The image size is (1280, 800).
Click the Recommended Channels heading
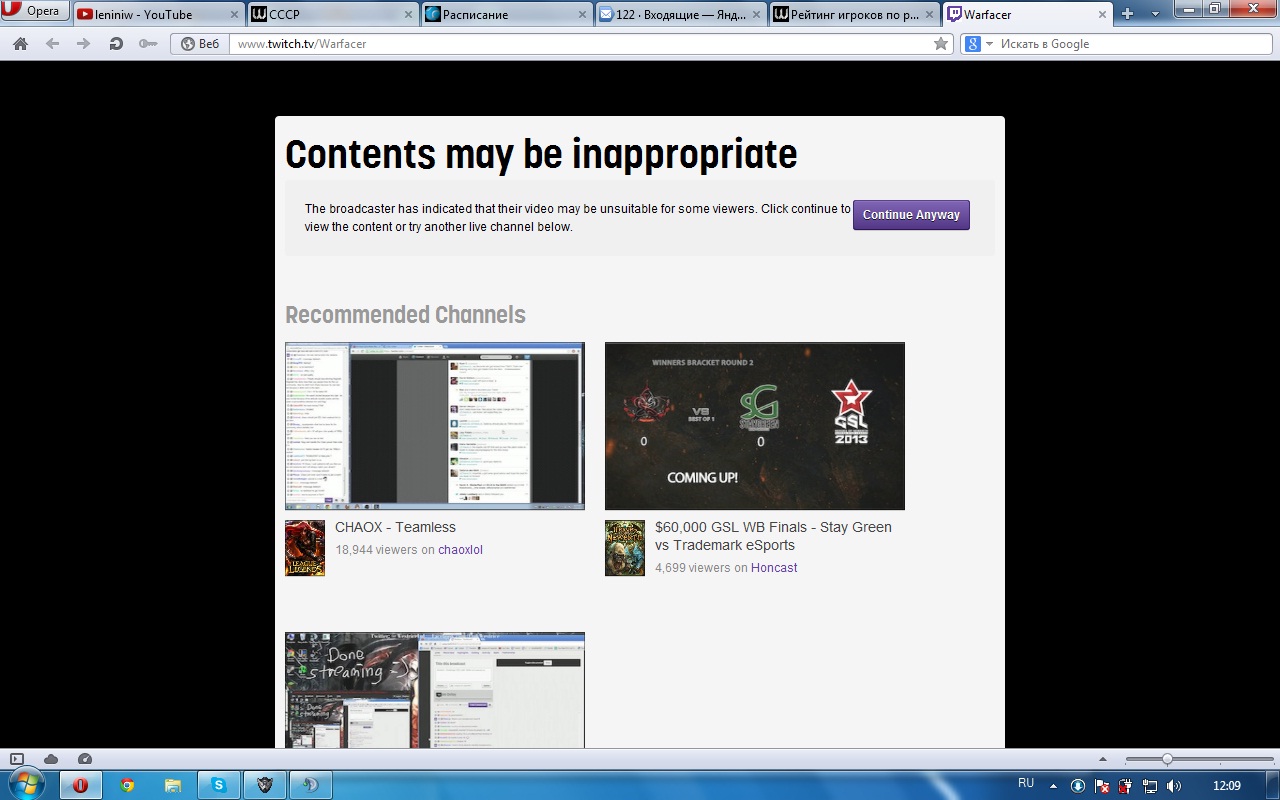(x=405, y=315)
